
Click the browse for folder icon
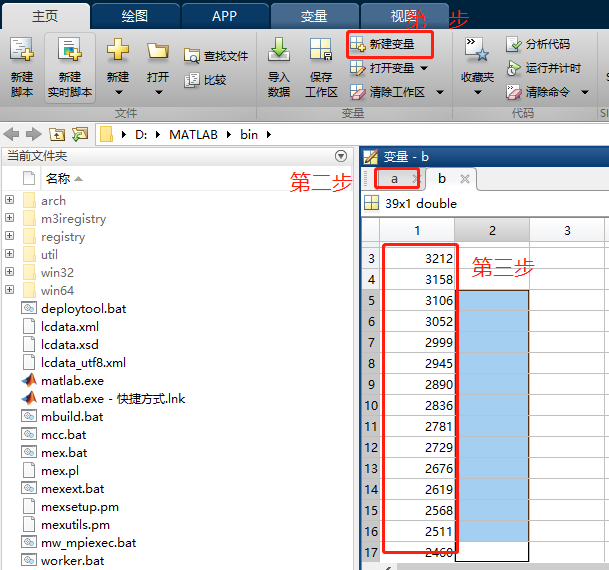click(80, 134)
